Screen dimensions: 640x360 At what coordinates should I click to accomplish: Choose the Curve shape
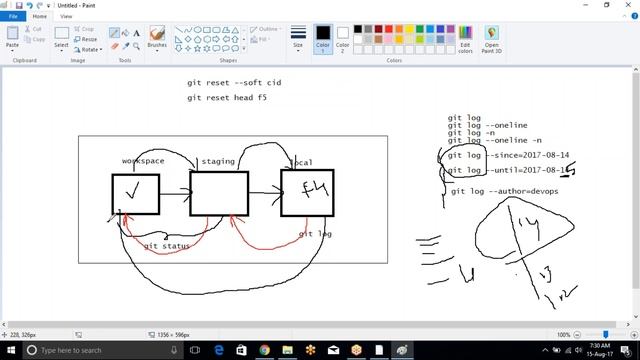pyautogui.click(x=188, y=30)
